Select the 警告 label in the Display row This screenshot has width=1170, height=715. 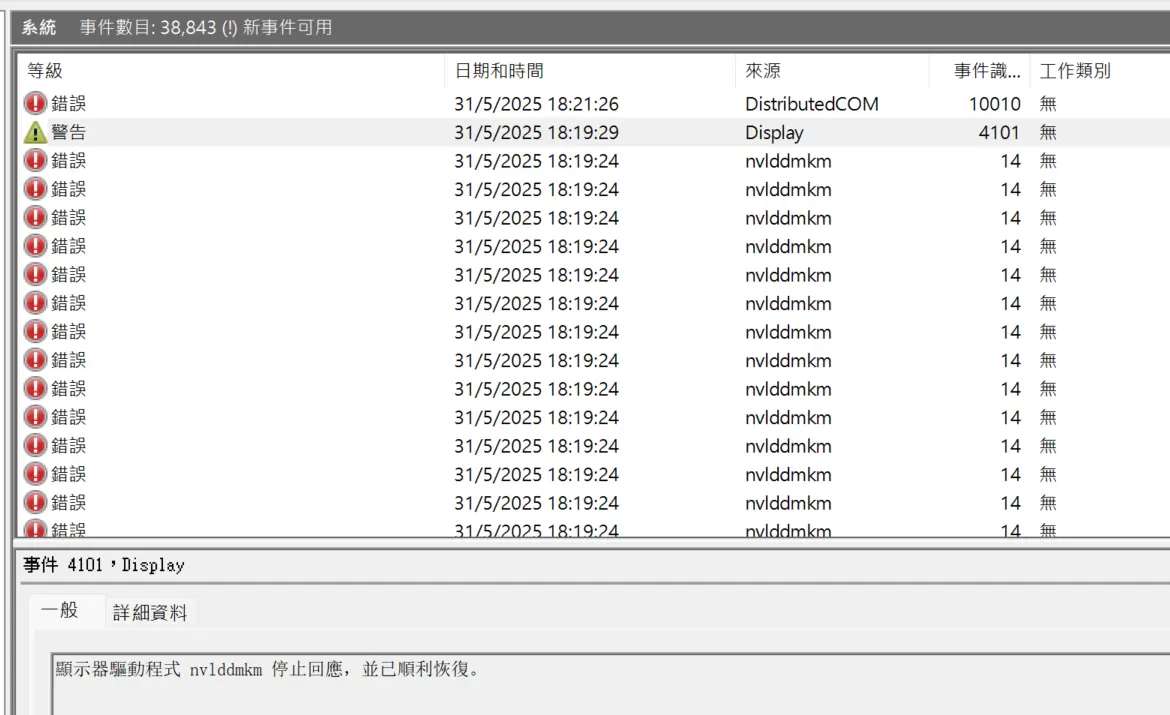[x=69, y=132]
